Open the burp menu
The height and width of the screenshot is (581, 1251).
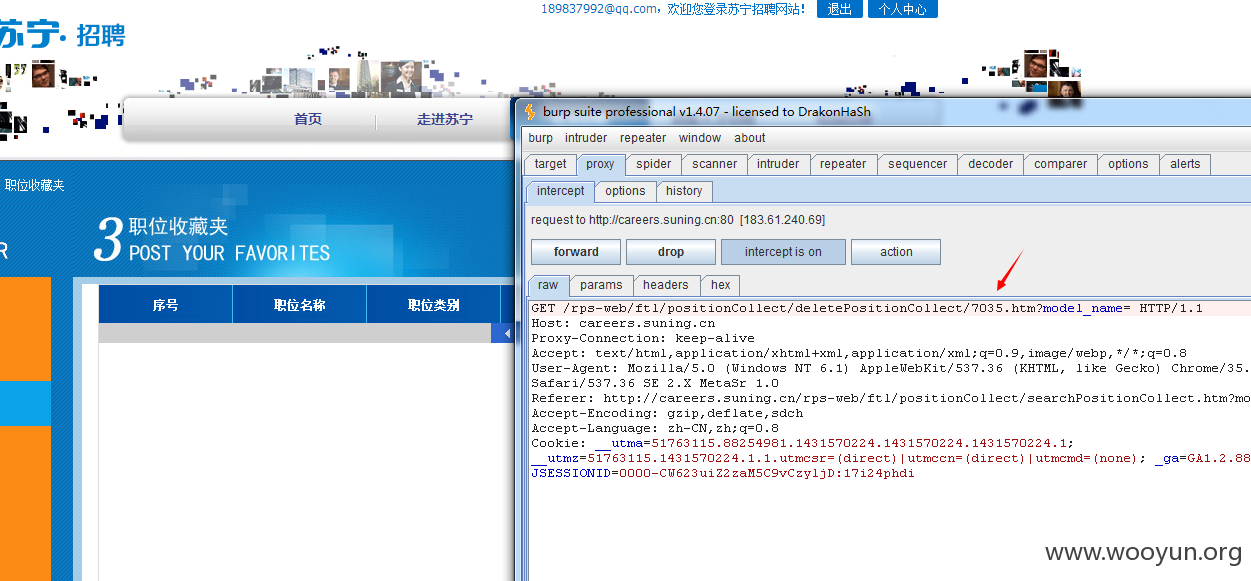pos(540,138)
